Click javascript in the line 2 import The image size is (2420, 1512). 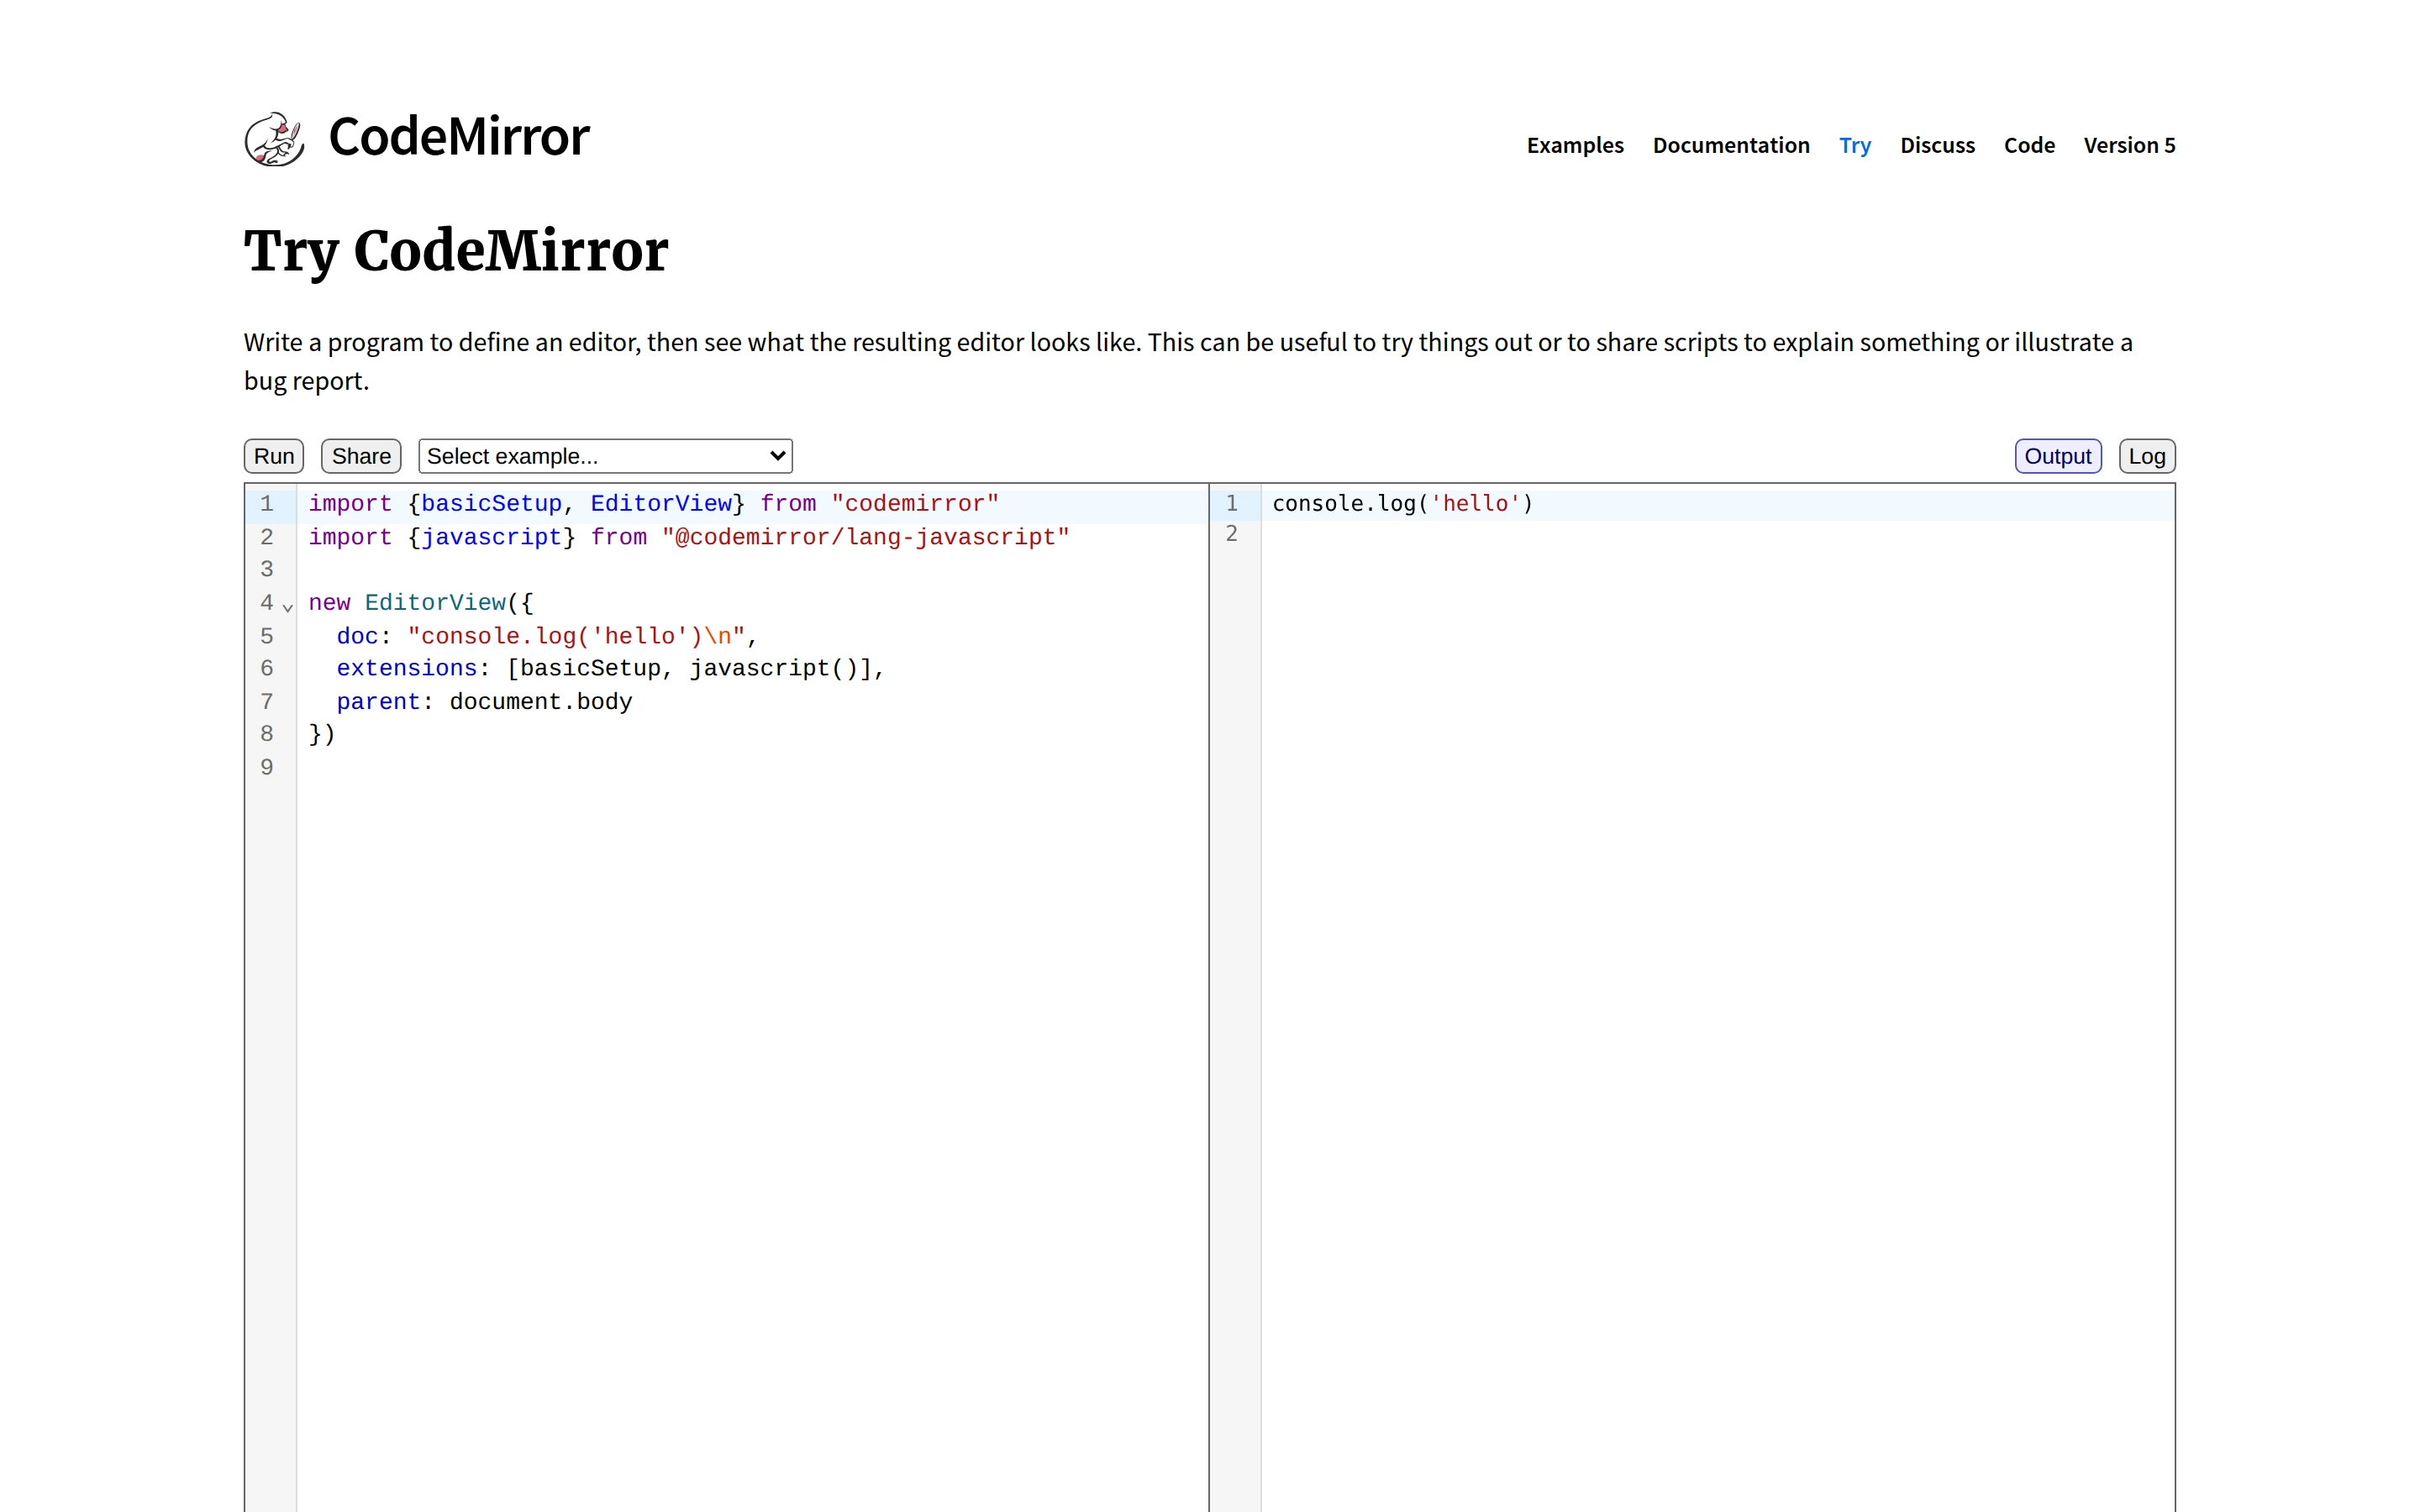click(x=491, y=537)
